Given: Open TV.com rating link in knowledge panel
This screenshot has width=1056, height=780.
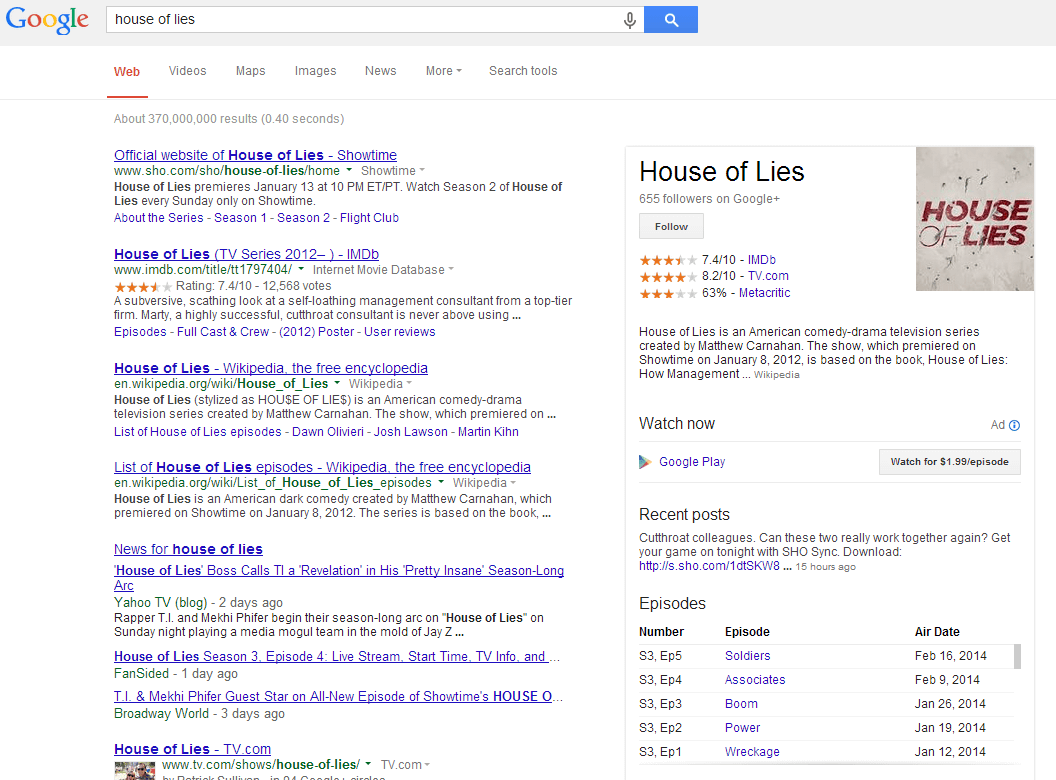Looking at the screenshot, I should 768,275.
